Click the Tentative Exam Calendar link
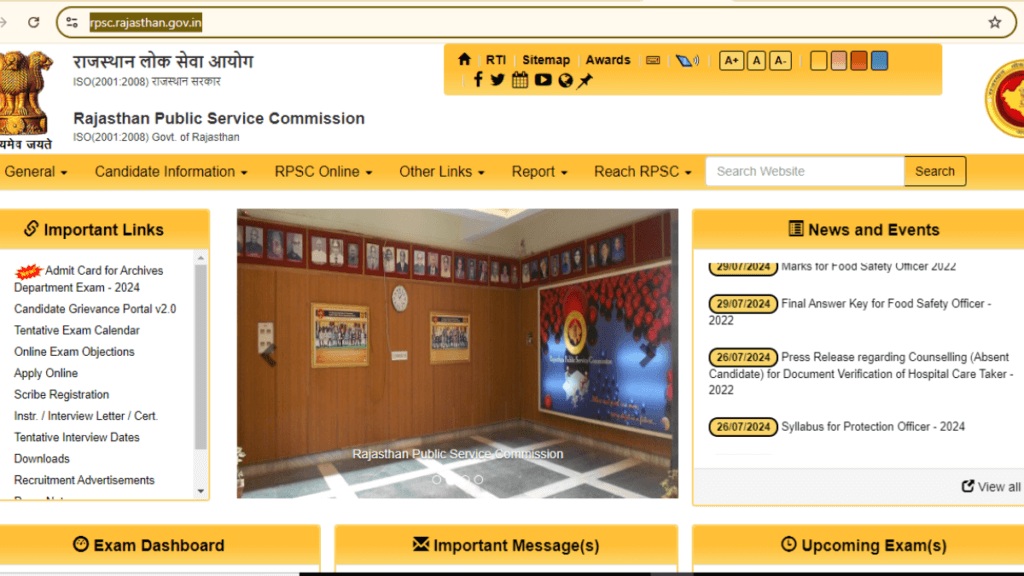 tap(75, 330)
